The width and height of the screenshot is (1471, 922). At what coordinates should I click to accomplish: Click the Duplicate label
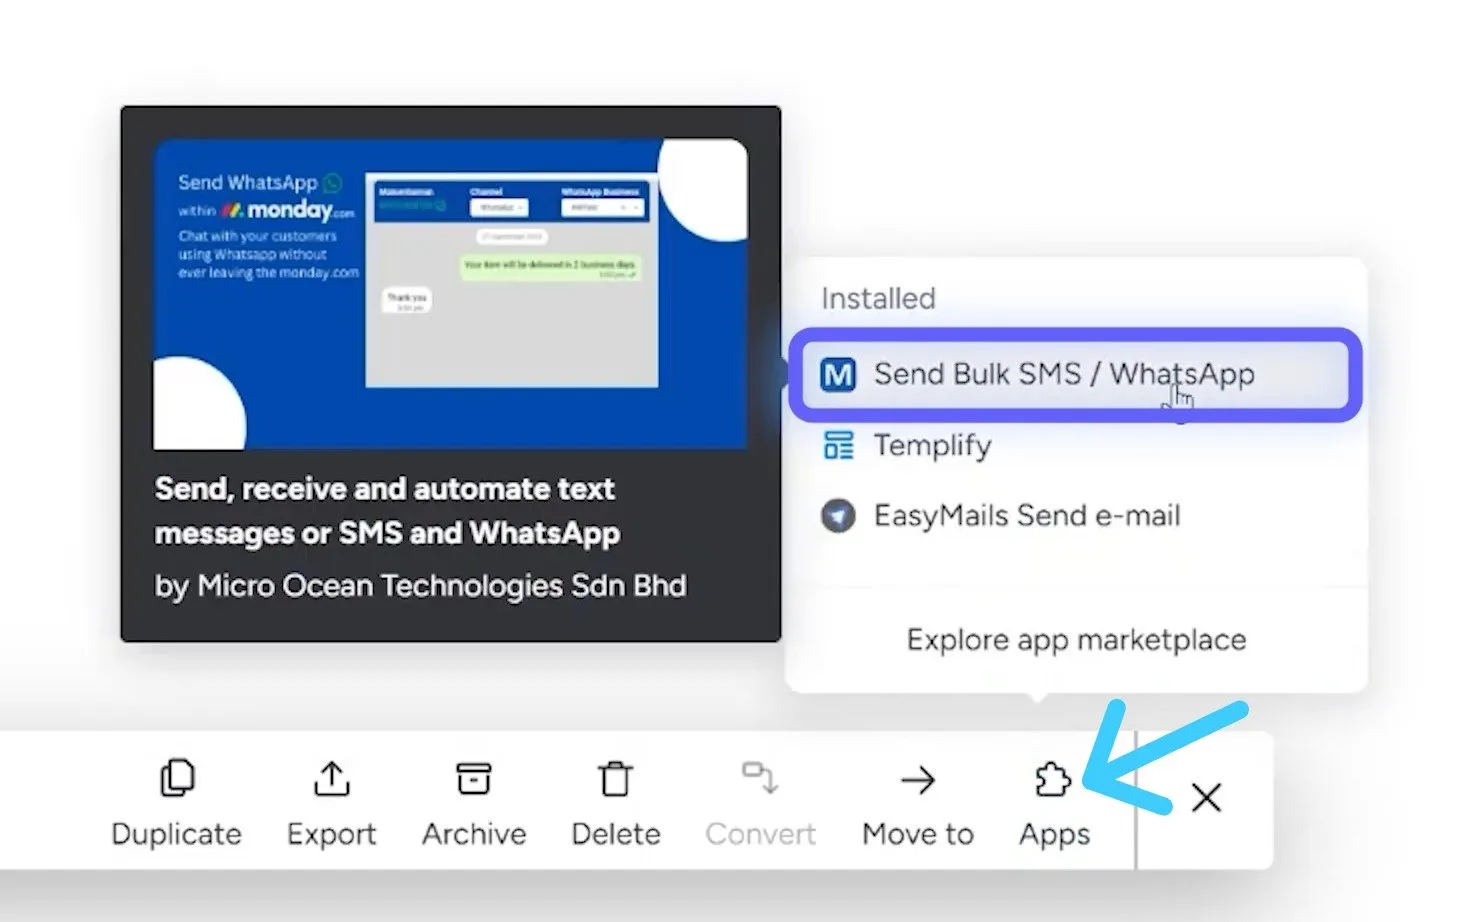coord(176,834)
